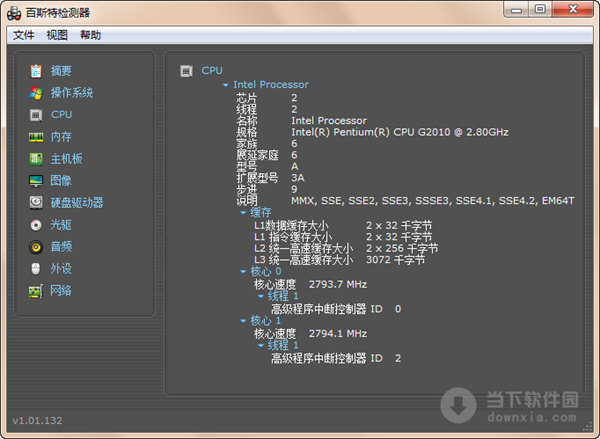Click the L1 指令缓存大小 row
This screenshot has width=600, height=439.
[x=343, y=237]
